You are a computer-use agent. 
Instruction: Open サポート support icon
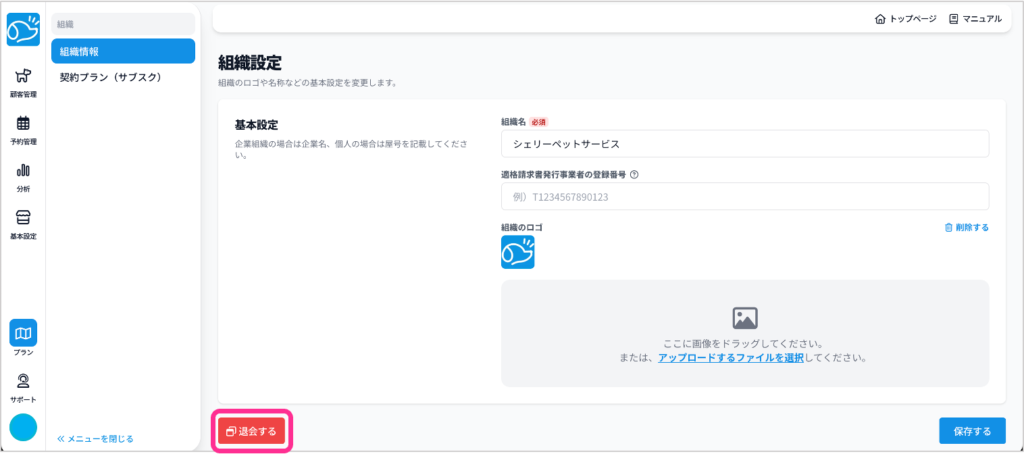click(23, 385)
